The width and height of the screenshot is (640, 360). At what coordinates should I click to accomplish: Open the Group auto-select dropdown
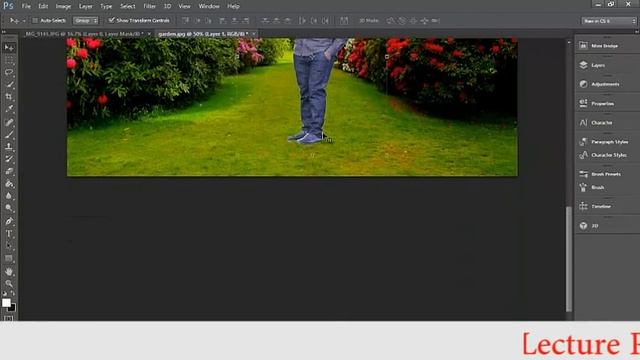86,20
